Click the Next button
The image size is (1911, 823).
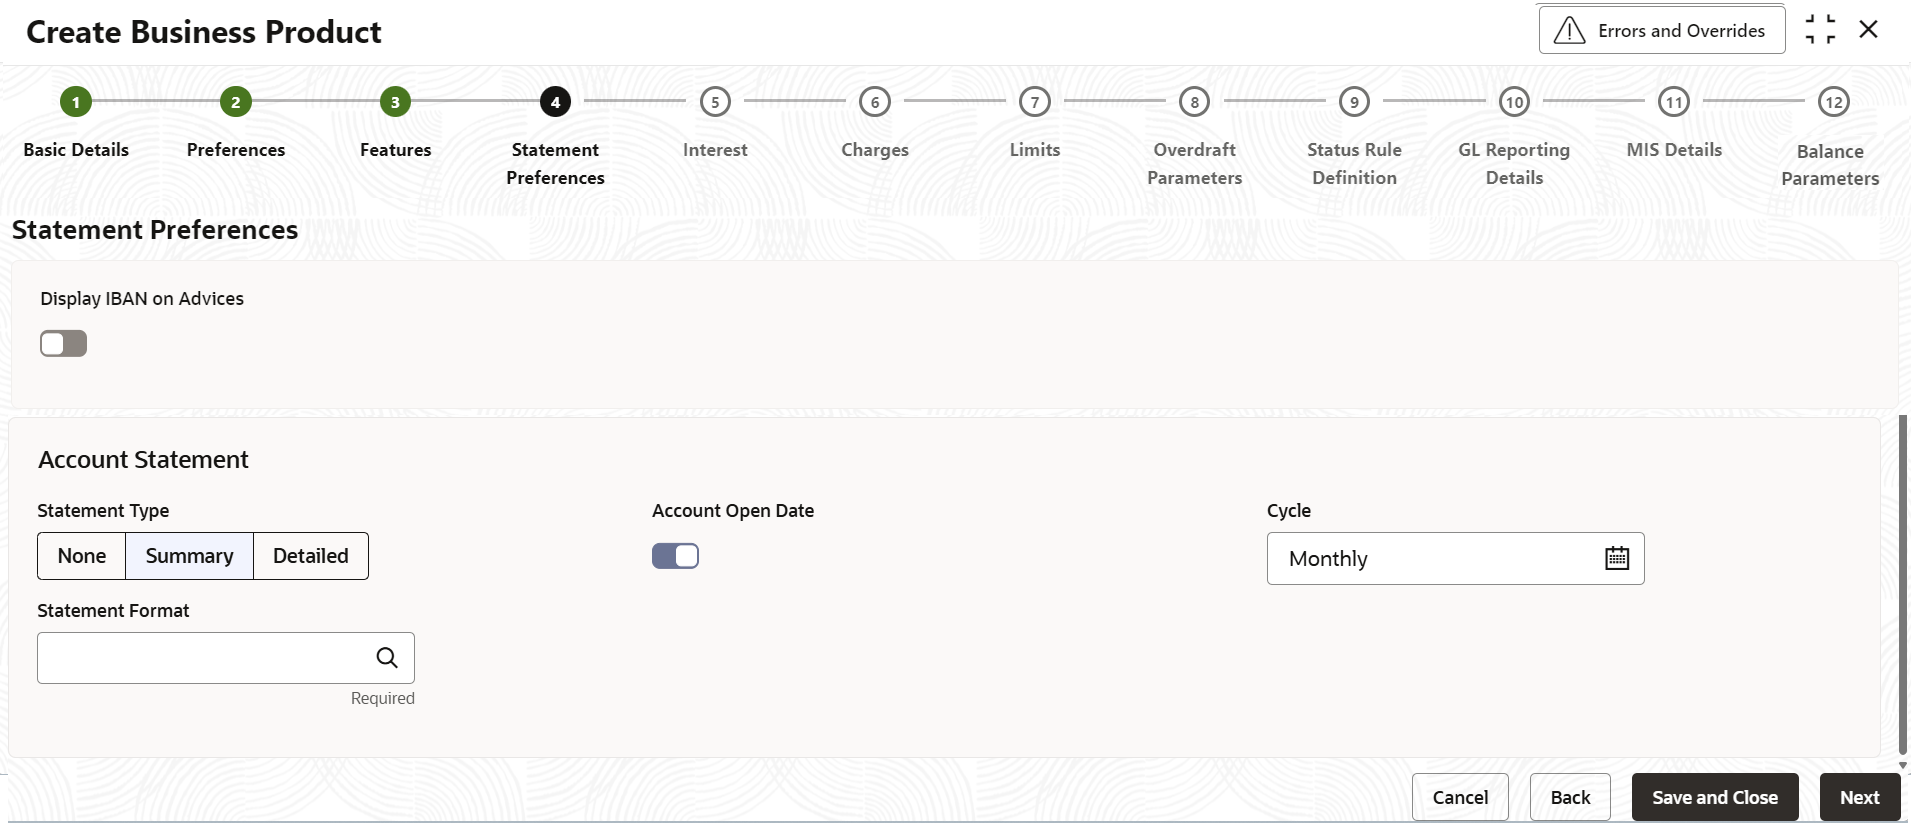point(1859,797)
